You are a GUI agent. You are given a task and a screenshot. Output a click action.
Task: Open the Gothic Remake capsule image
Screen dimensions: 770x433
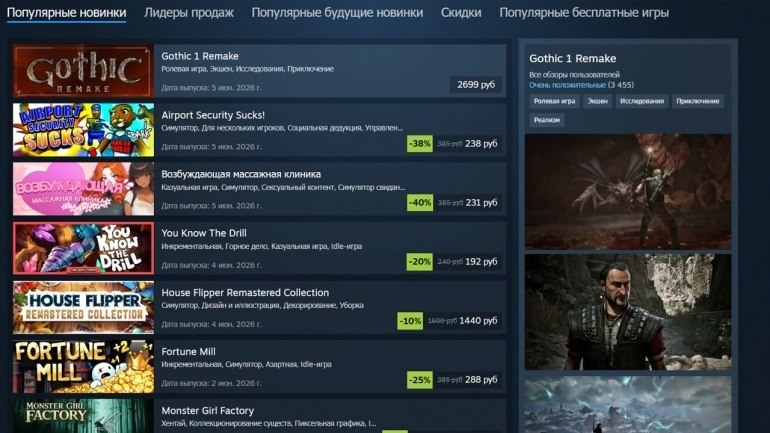[x=83, y=71]
